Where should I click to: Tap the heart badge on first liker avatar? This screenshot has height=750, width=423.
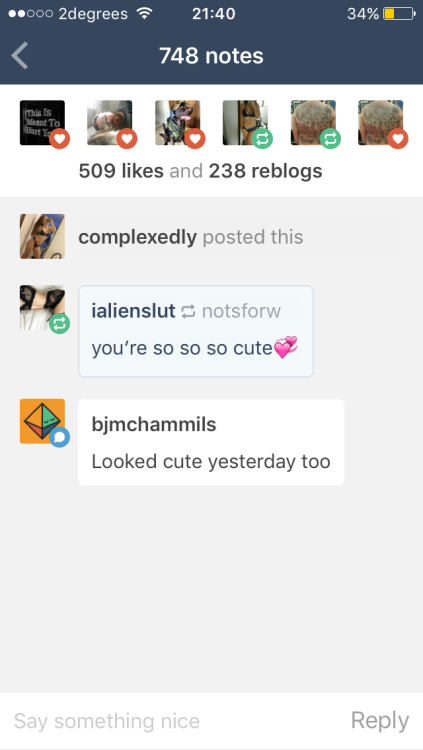[x=59, y=139]
